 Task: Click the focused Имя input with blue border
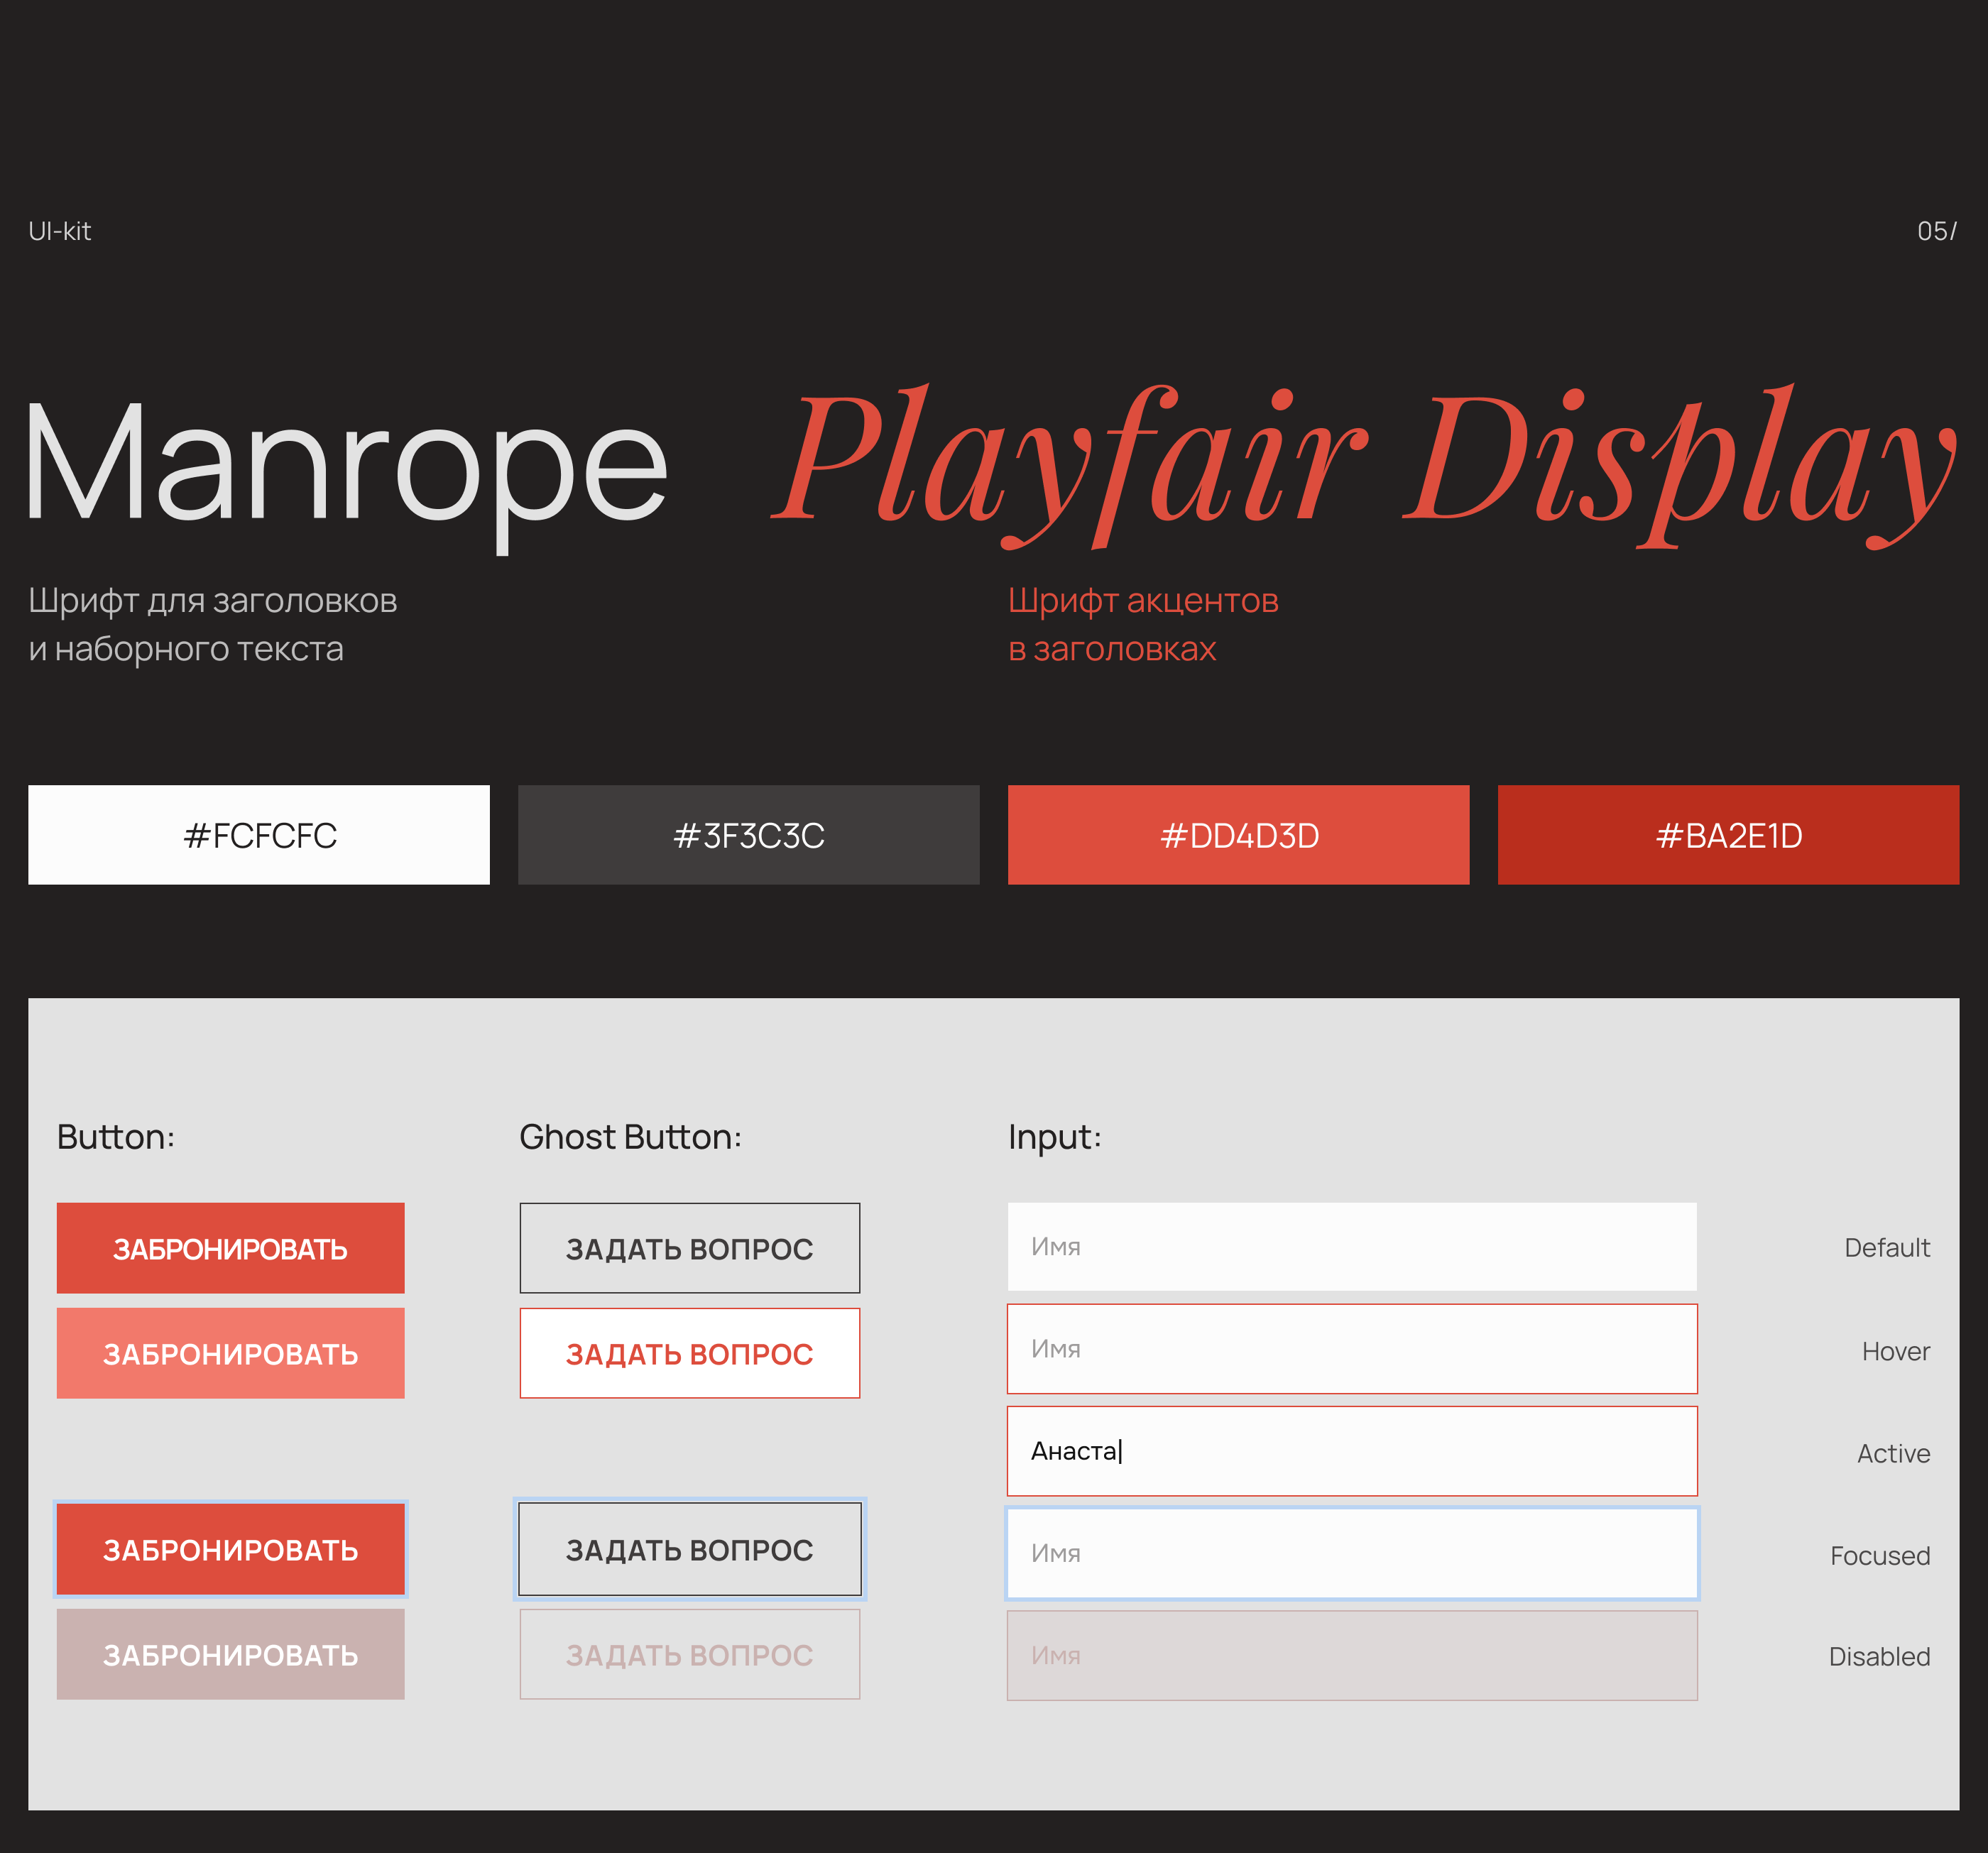pyautogui.click(x=1351, y=1553)
